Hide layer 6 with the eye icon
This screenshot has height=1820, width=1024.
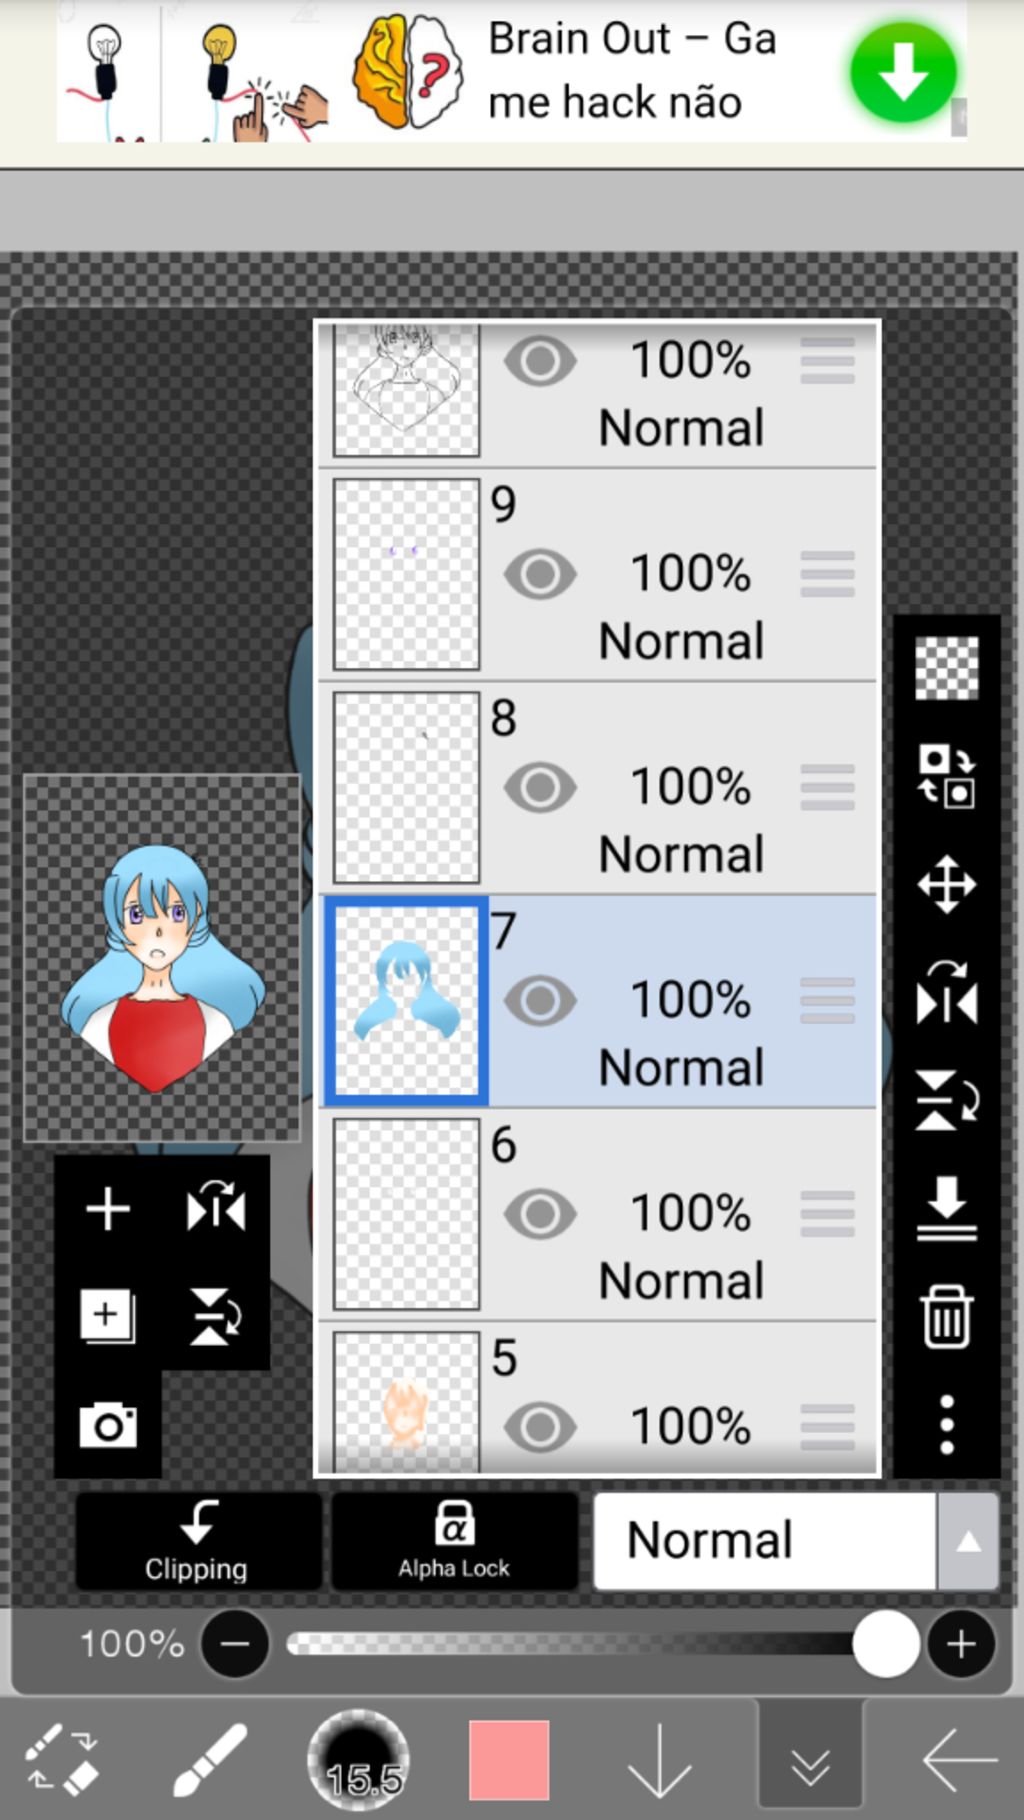tap(540, 1214)
